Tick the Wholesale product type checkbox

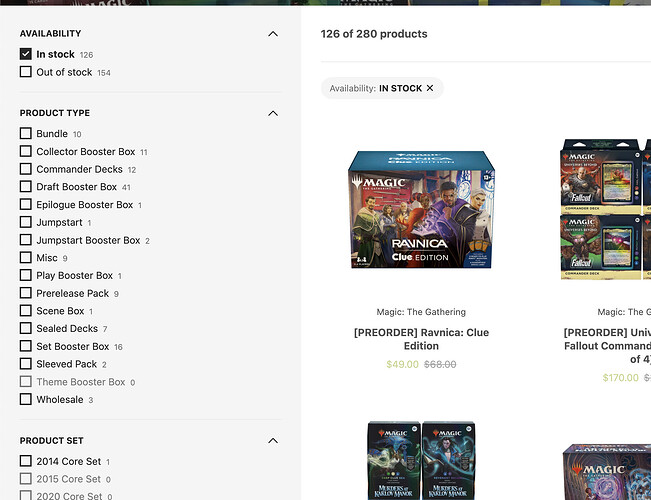click(x=26, y=400)
